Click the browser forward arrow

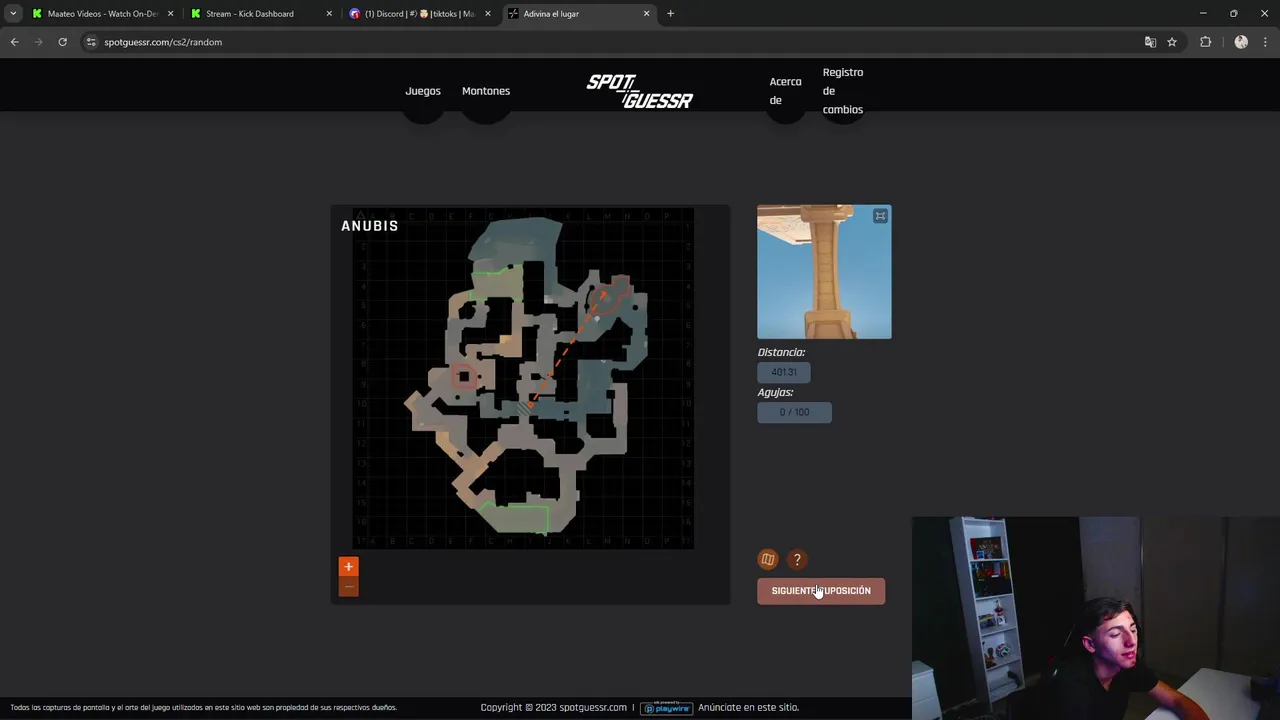tap(38, 42)
